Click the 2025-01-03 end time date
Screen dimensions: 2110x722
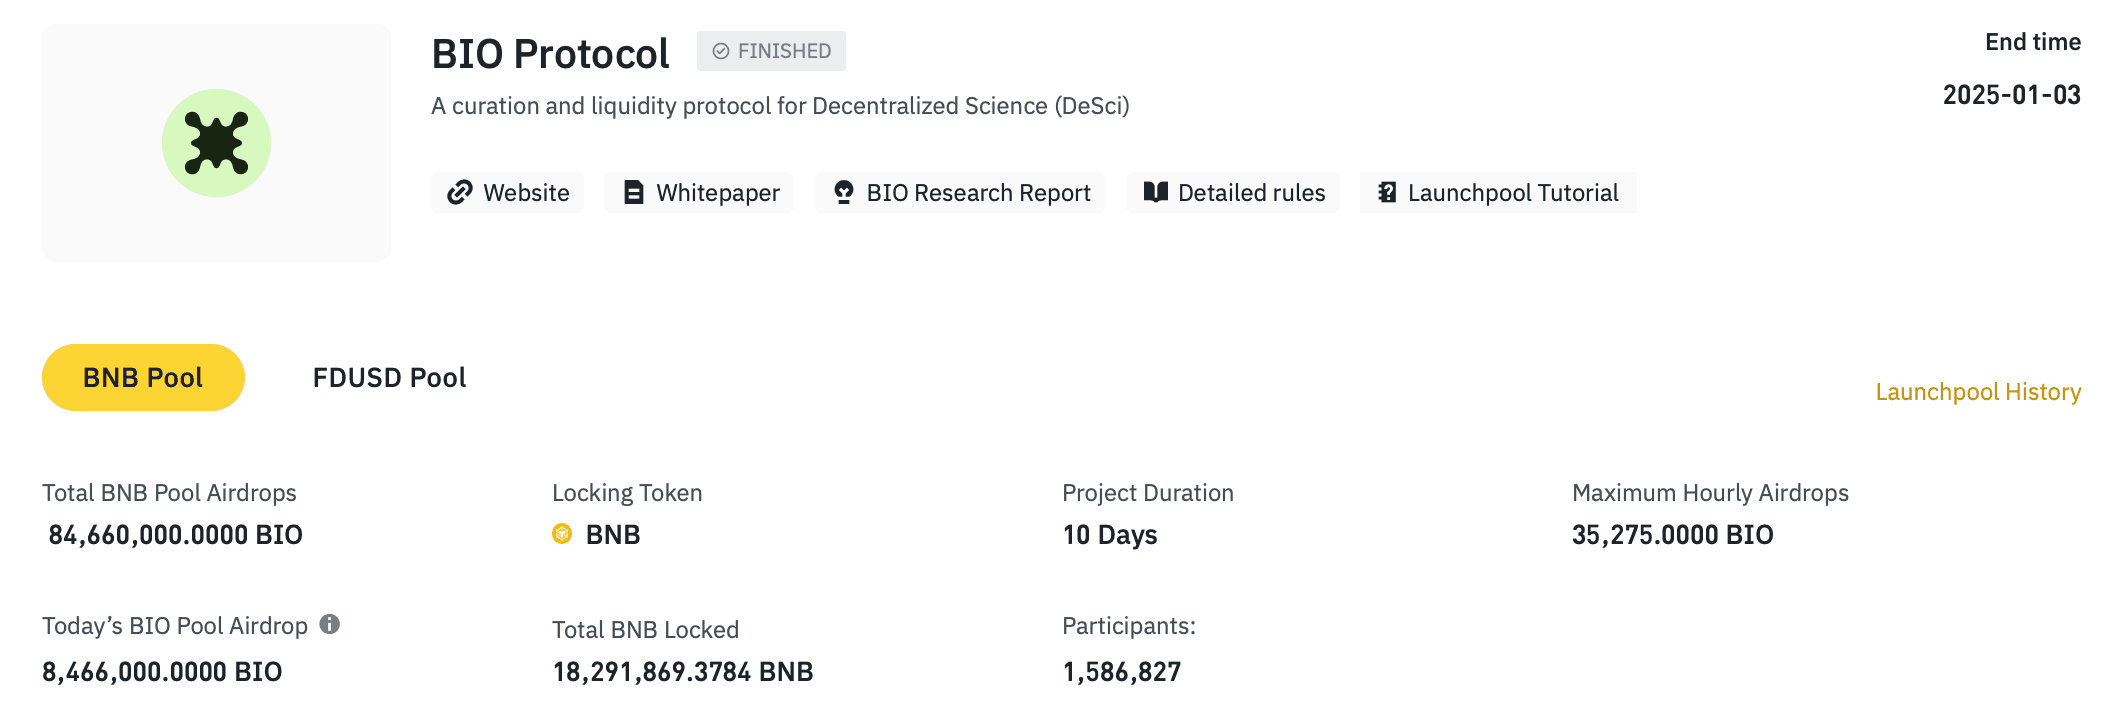pyautogui.click(x=2011, y=95)
